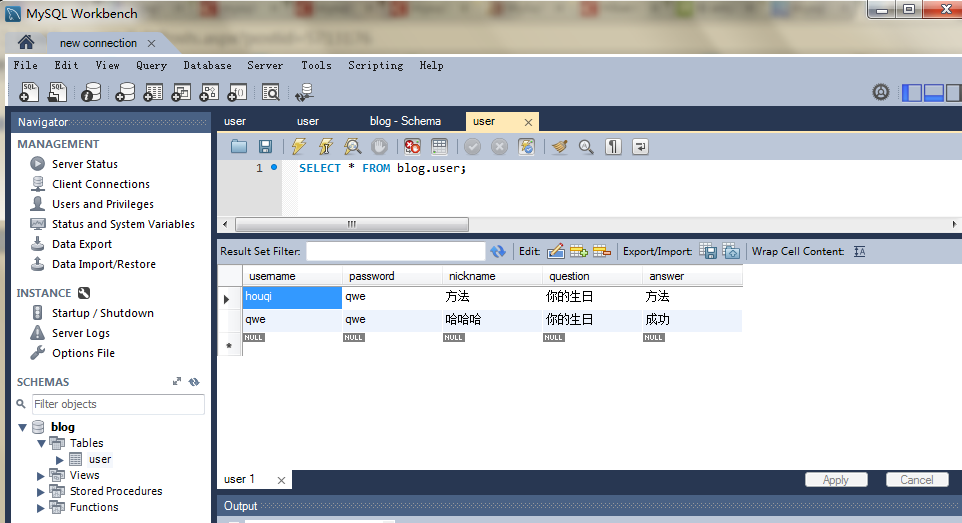The image size is (962, 523).
Task: Toggle invisible characters pilcrow icon
Action: click(614, 146)
